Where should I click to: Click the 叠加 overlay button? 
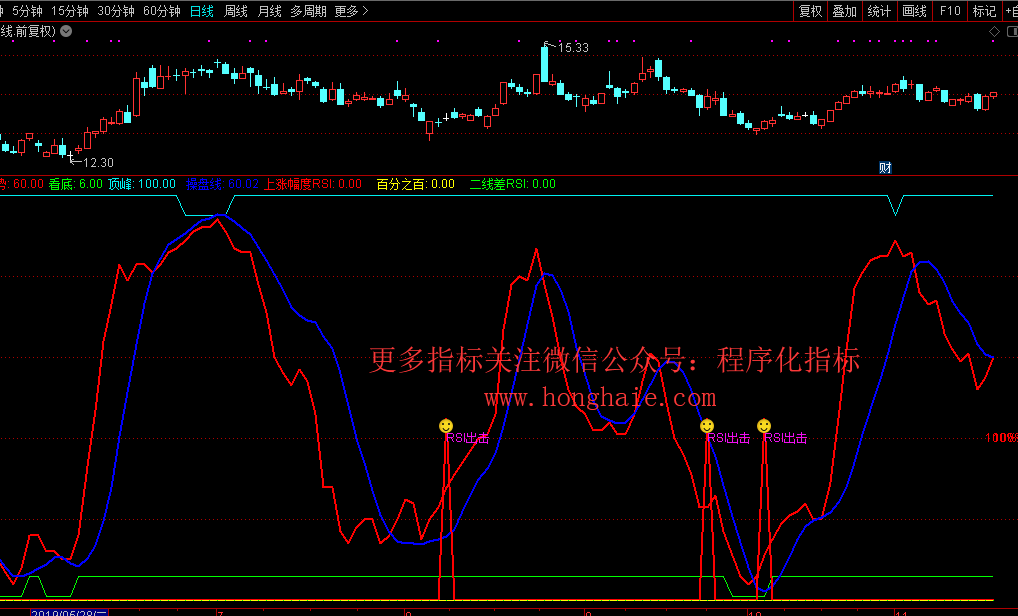844,11
